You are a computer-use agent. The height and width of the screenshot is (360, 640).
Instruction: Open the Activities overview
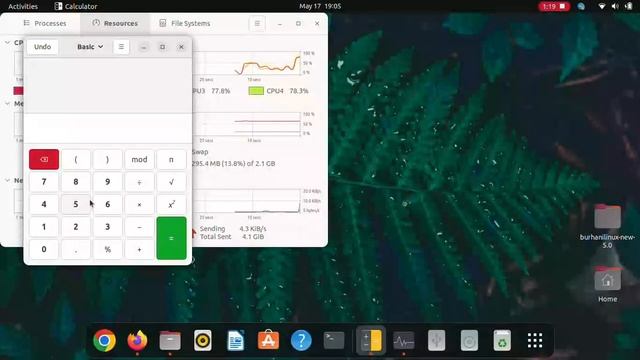pyautogui.click(x=23, y=6)
